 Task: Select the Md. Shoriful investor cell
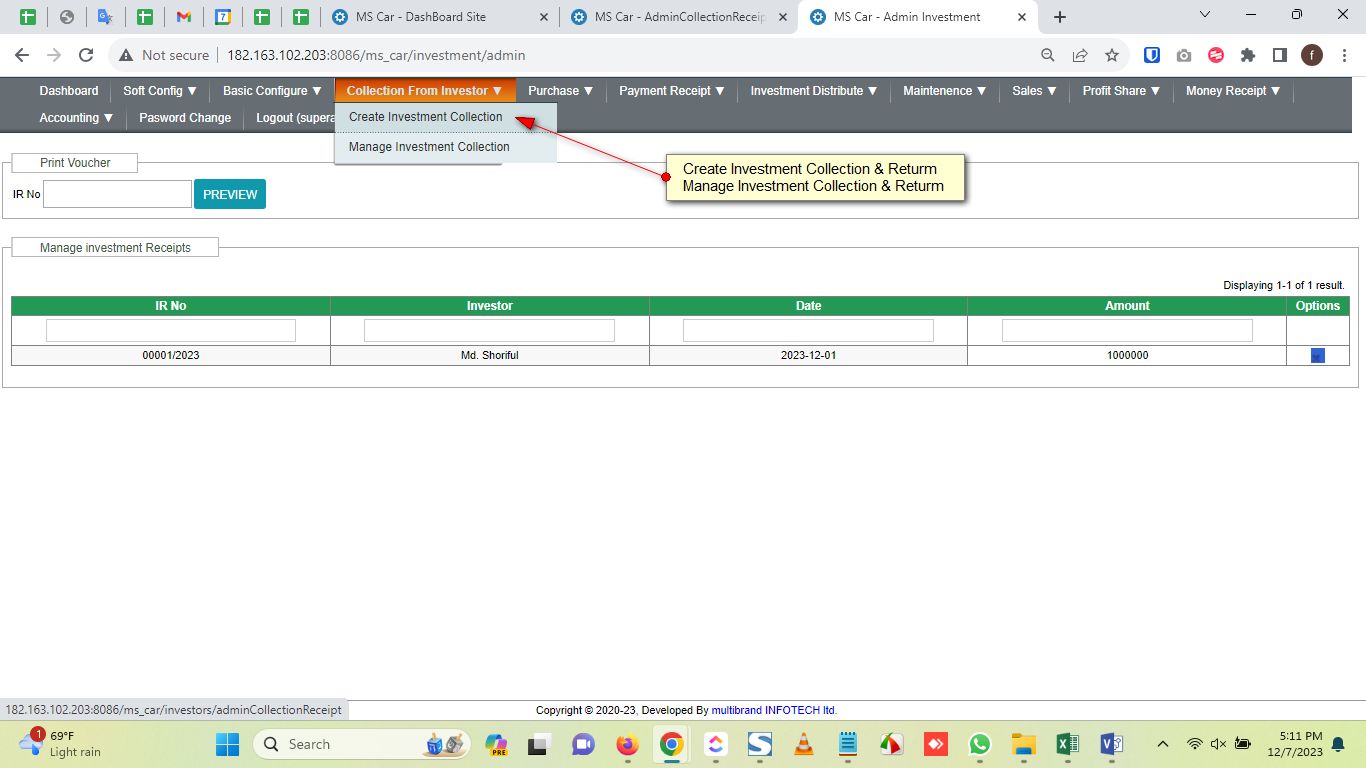point(490,356)
